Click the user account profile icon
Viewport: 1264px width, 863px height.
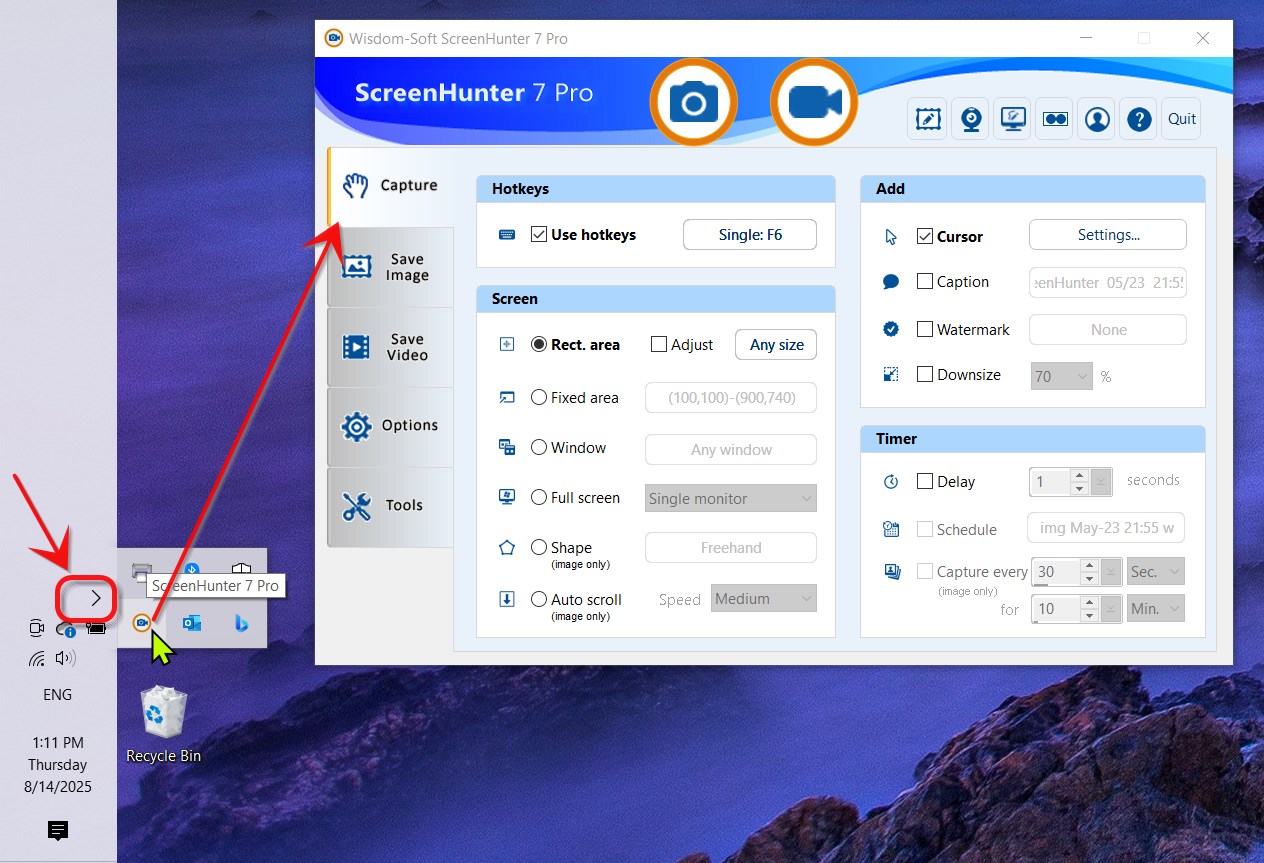click(x=1097, y=119)
